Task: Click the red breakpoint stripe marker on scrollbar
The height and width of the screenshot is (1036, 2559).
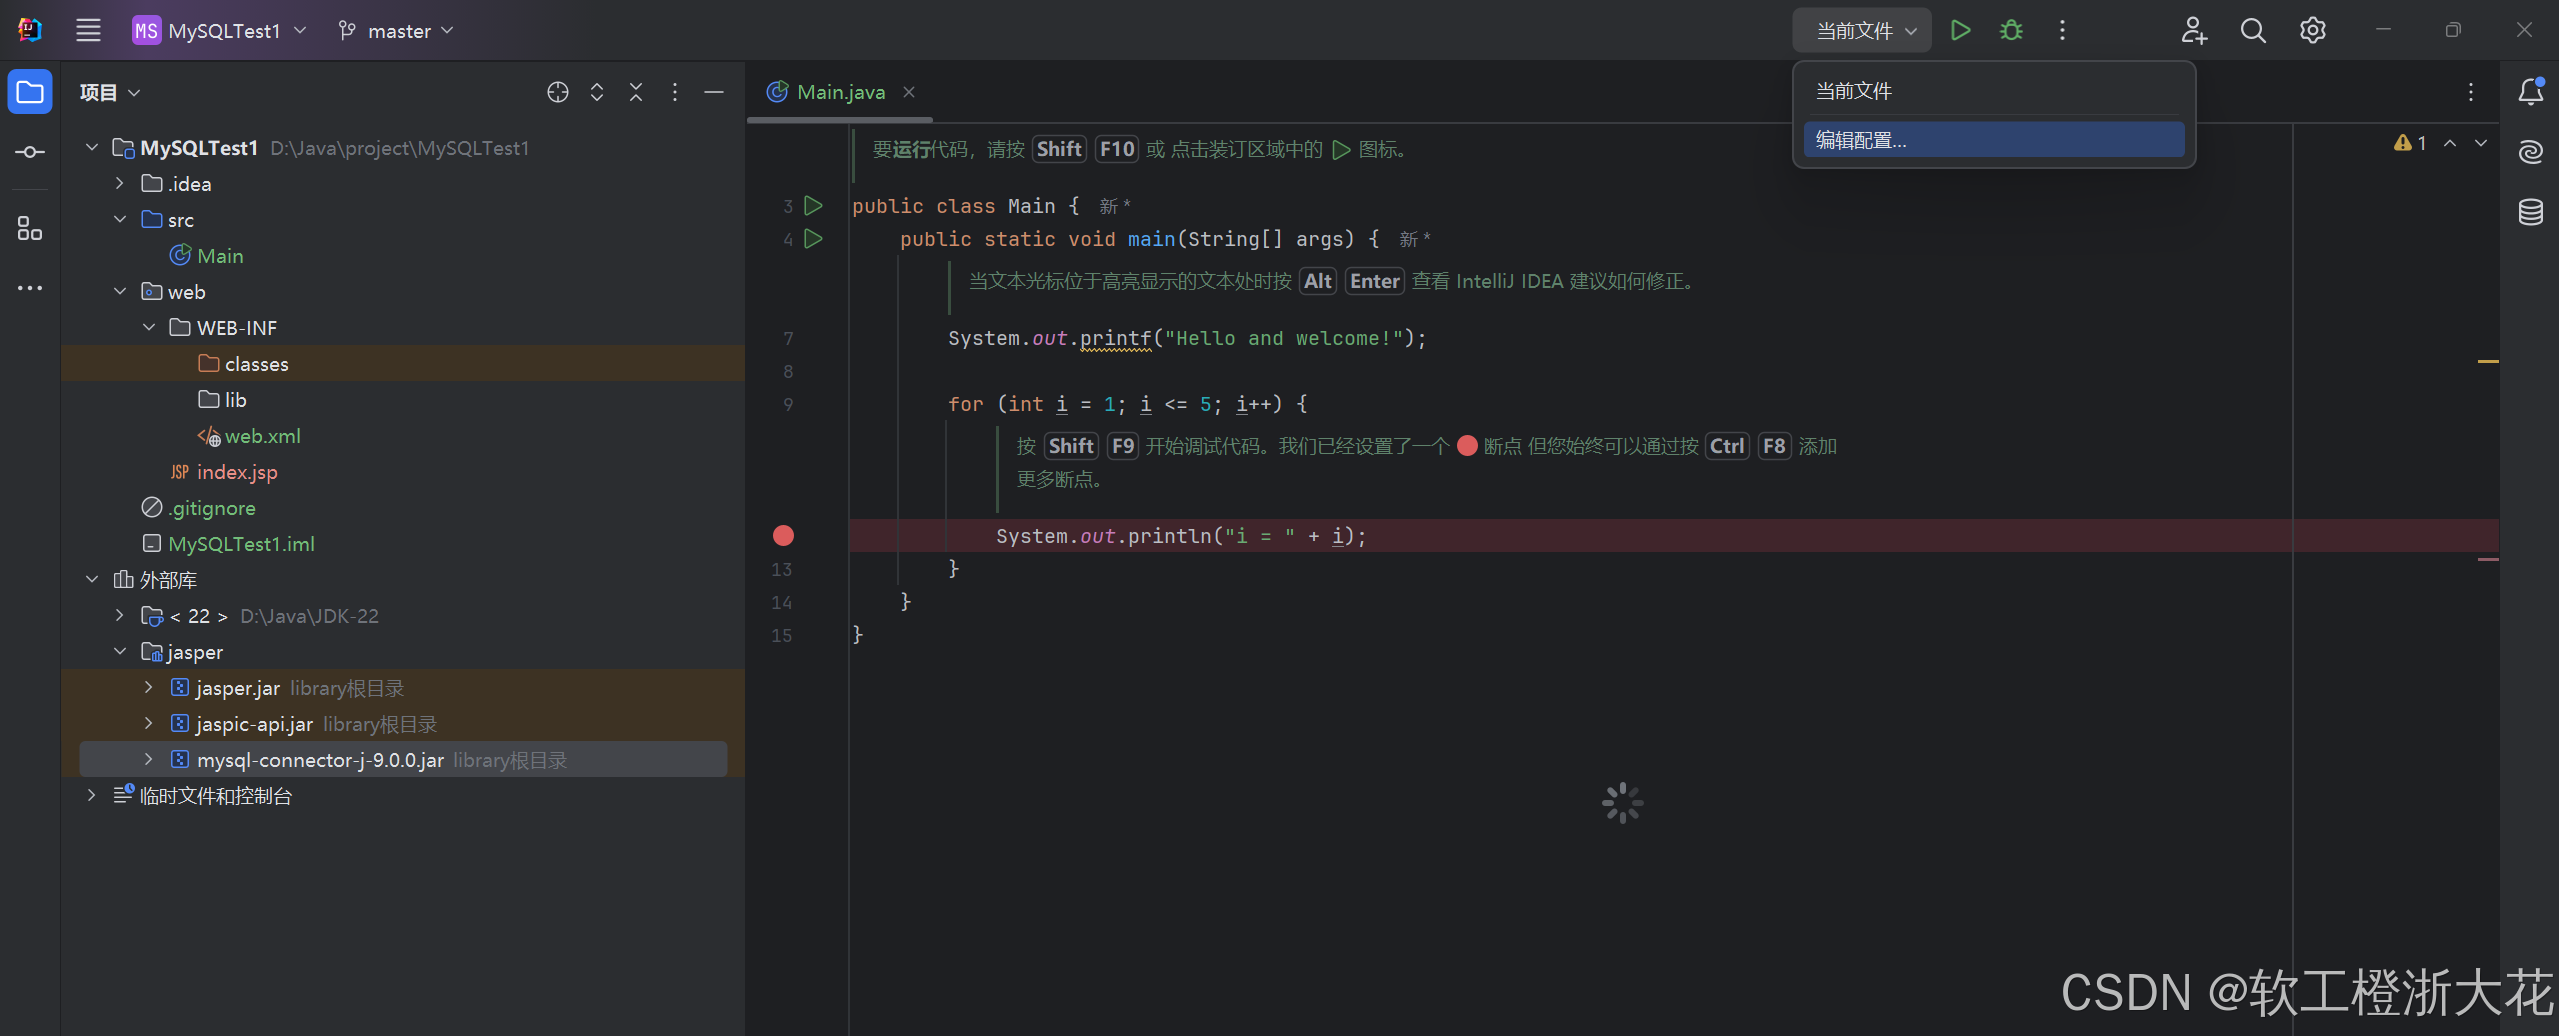Action: [2488, 559]
